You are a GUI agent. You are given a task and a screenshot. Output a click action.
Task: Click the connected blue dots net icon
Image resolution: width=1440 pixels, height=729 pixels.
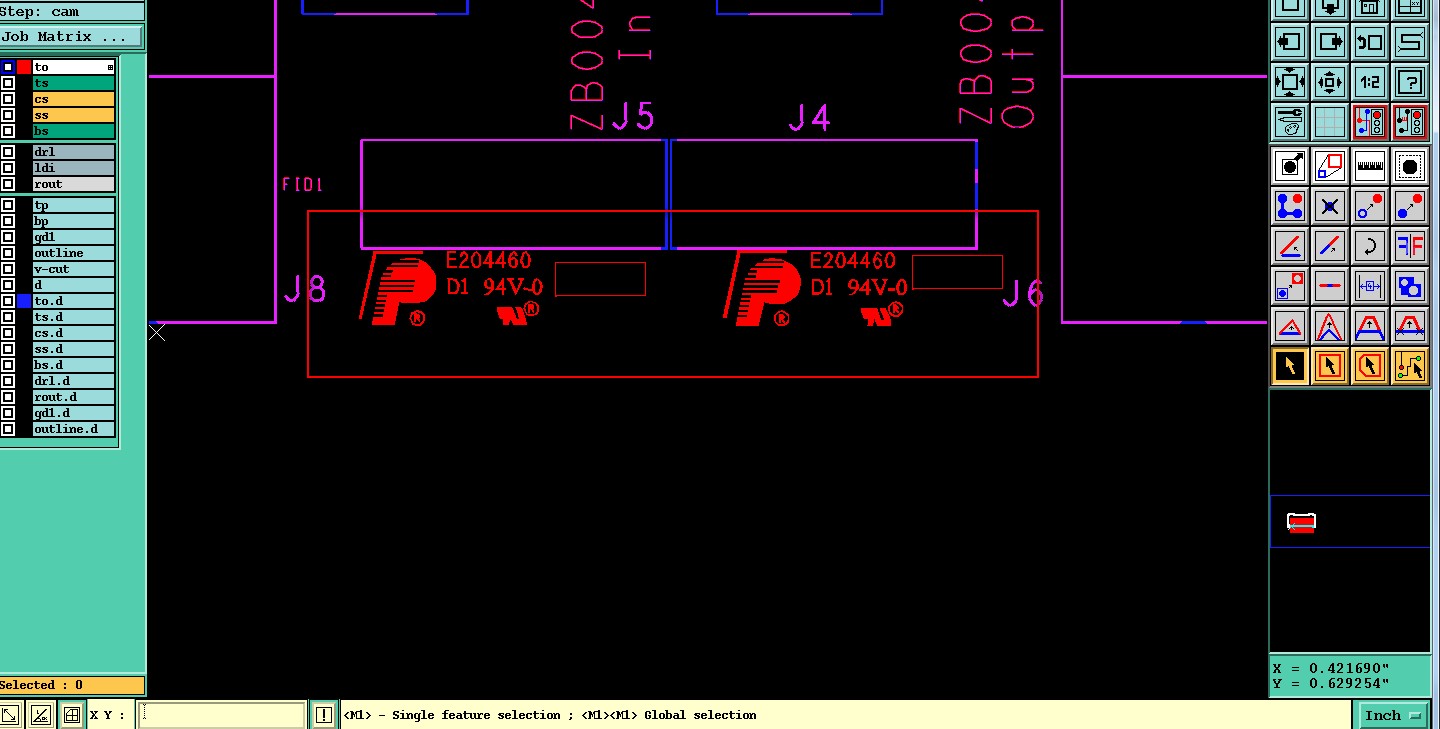pos(1290,206)
